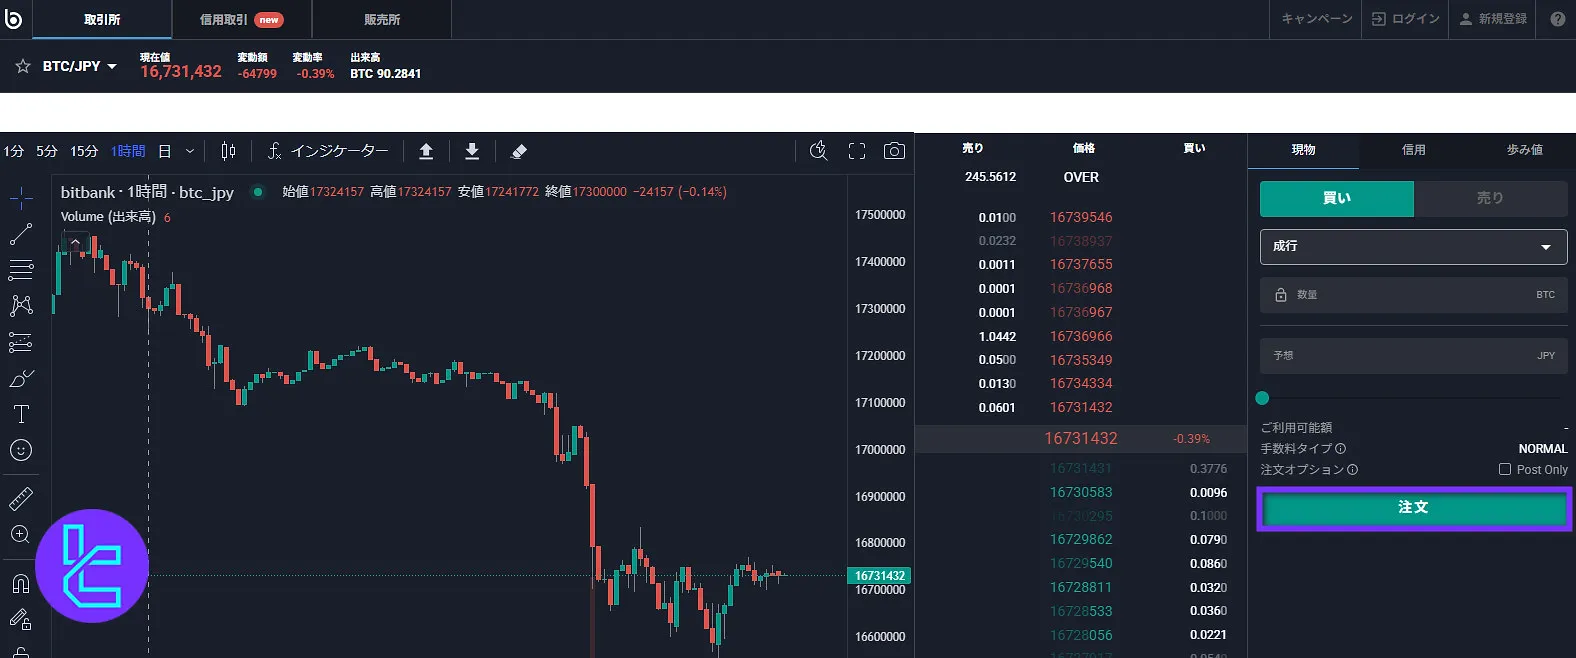Image resolution: width=1576 pixels, height=658 pixels.
Task: Select the 買い buy toggle
Action: (1336, 198)
